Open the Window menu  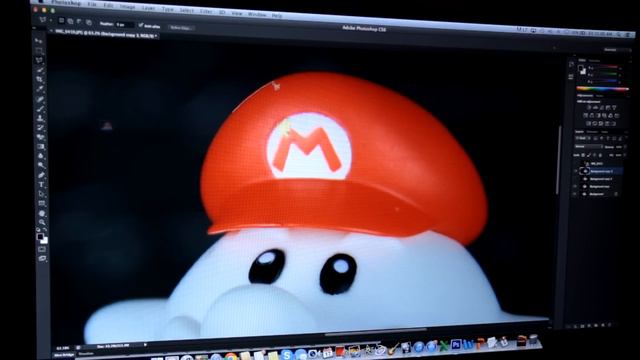[x=257, y=14]
